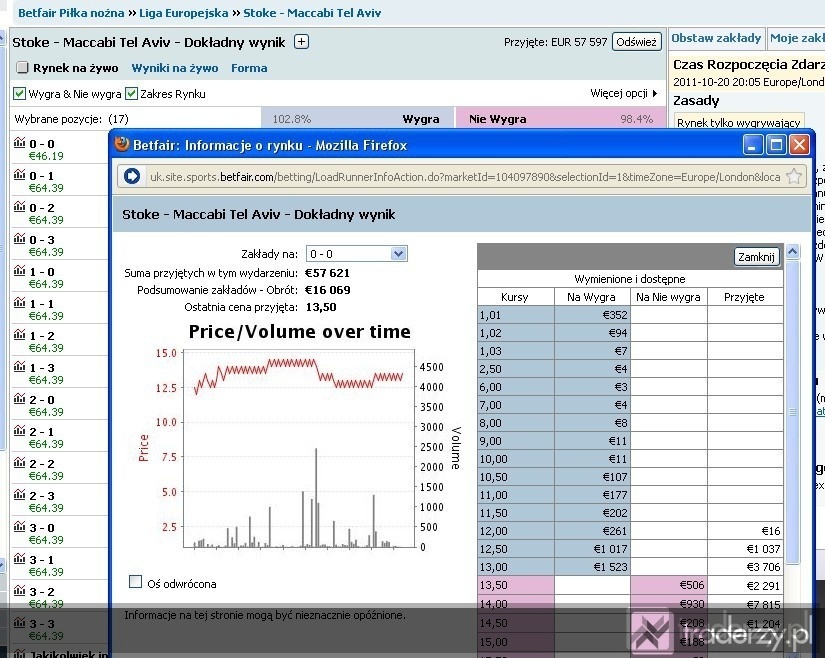Open the chart icon for score 3 - 2
The height and width of the screenshot is (658, 825).
(19, 591)
